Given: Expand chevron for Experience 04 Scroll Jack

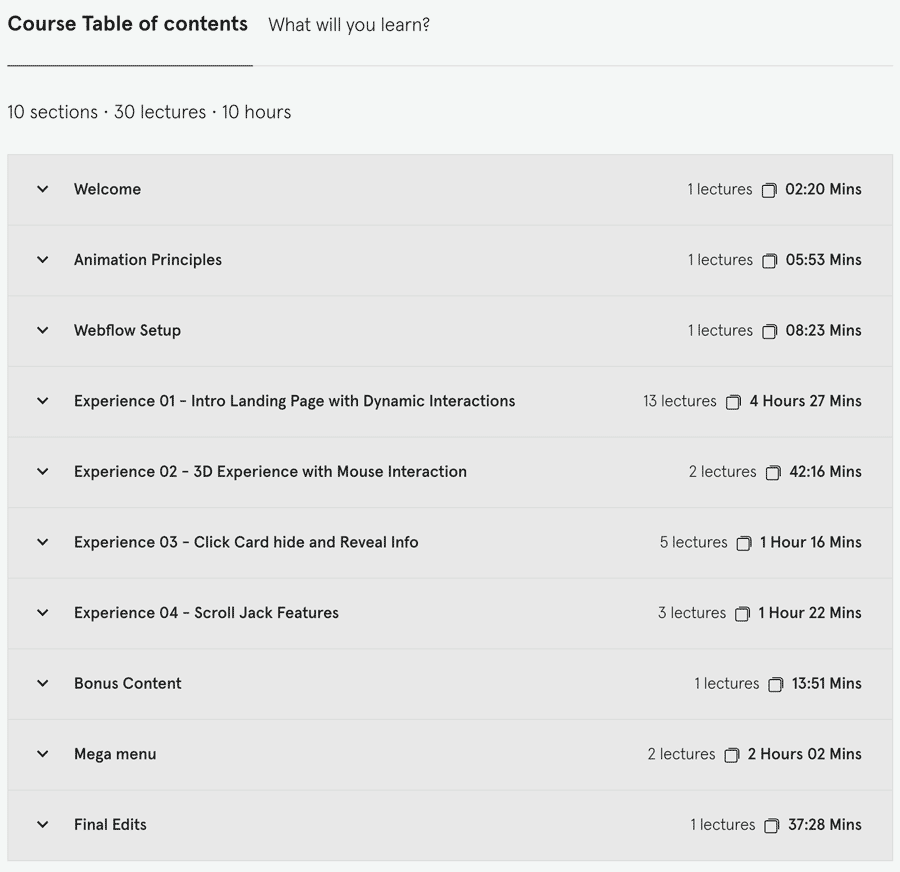Looking at the screenshot, I should (x=42, y=613).
